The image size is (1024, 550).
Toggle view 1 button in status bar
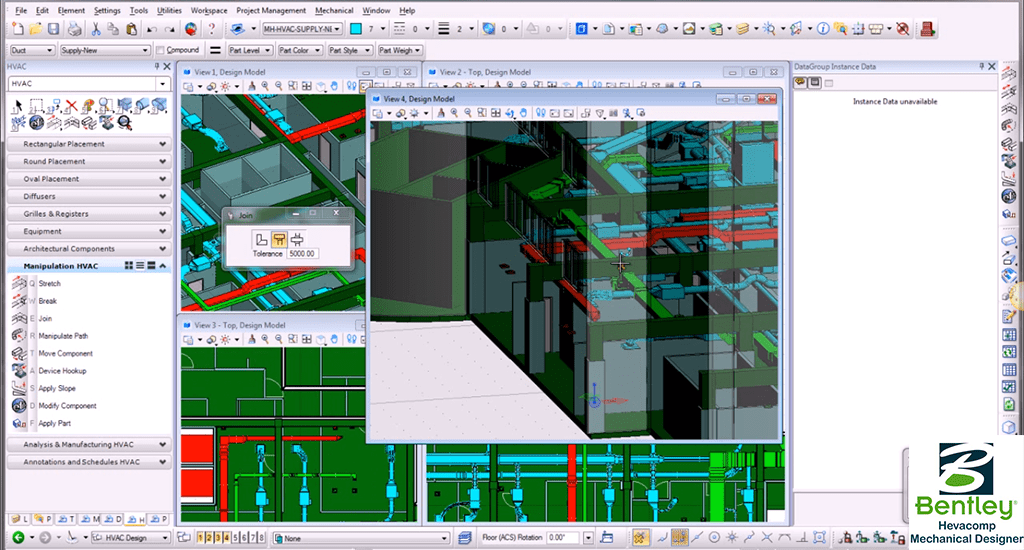[200, 538]
